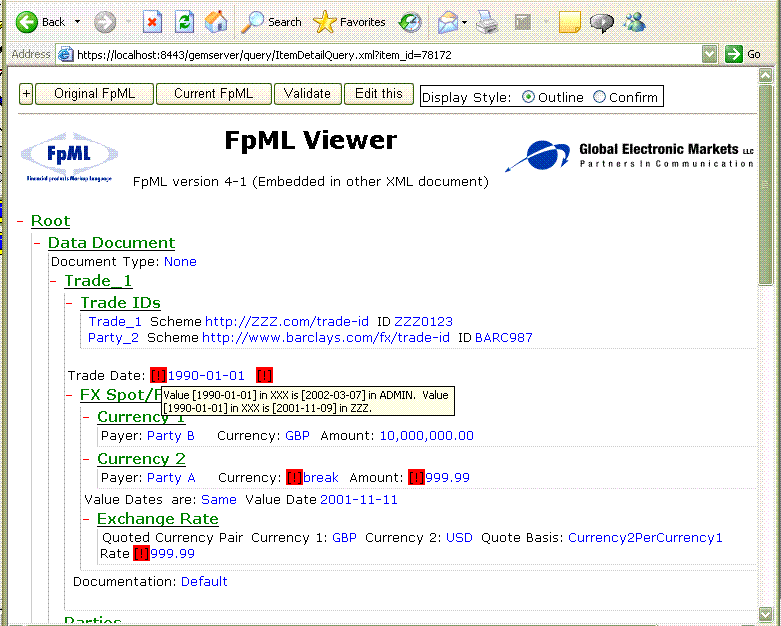Open Favorites with the star icon

(x=349, y=22)
